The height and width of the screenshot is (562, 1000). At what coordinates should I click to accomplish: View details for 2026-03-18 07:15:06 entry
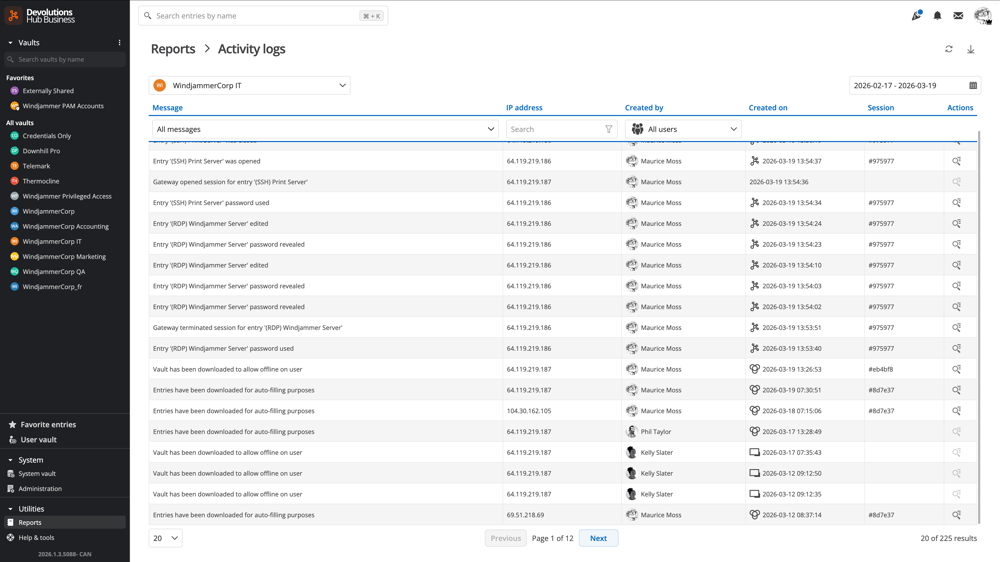click(x=957, y=411)
